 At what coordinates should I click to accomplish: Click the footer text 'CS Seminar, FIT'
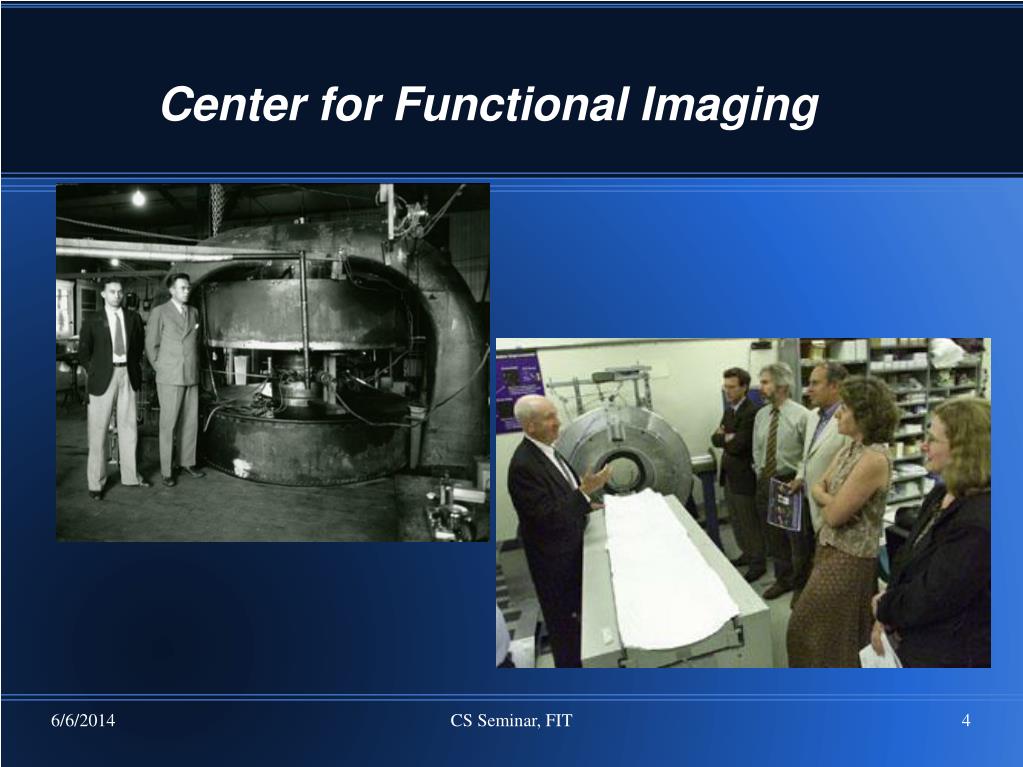coord(511,720)
